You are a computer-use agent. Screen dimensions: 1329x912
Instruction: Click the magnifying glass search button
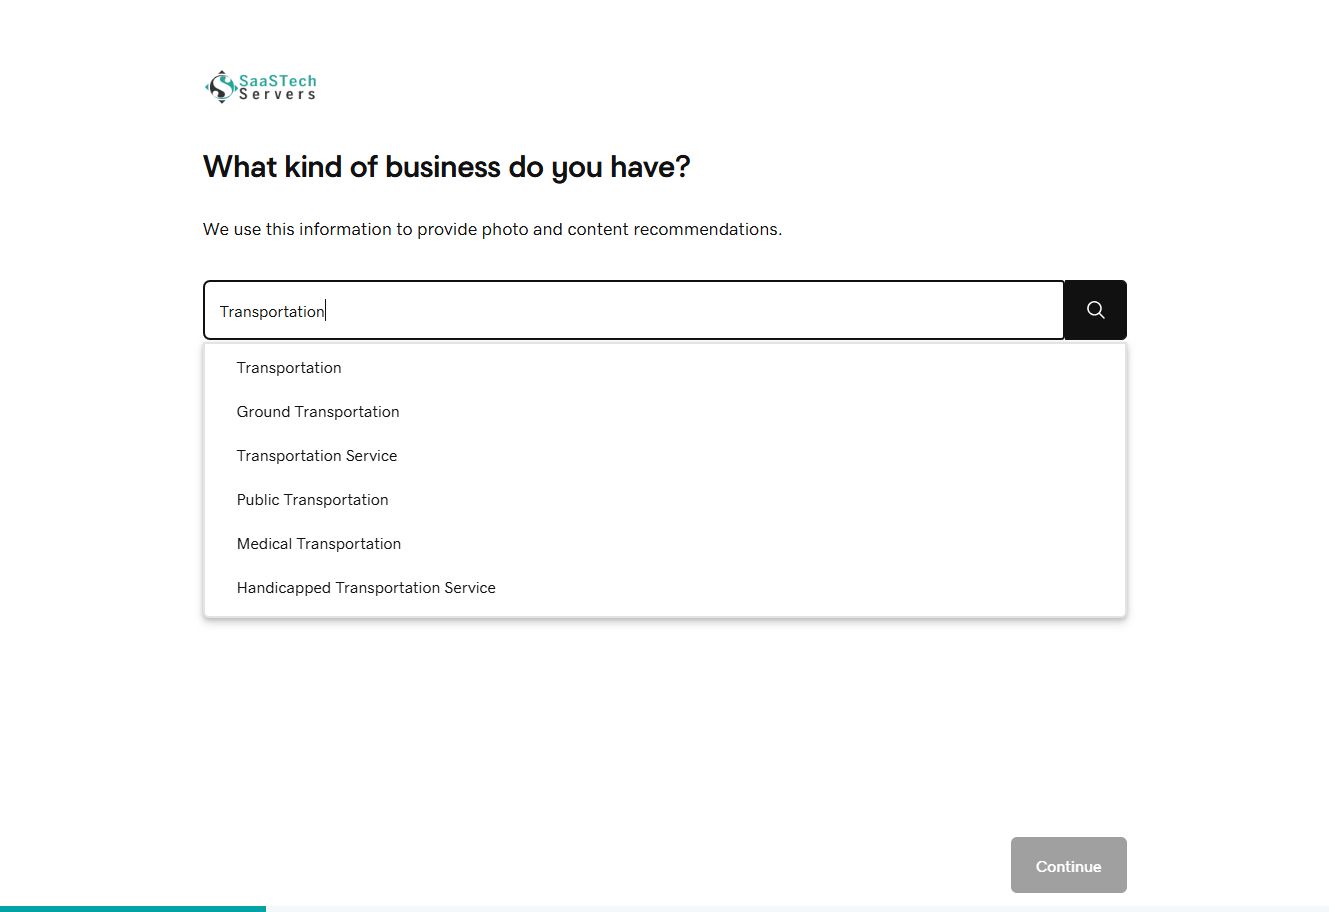[x=1095, y=310]
